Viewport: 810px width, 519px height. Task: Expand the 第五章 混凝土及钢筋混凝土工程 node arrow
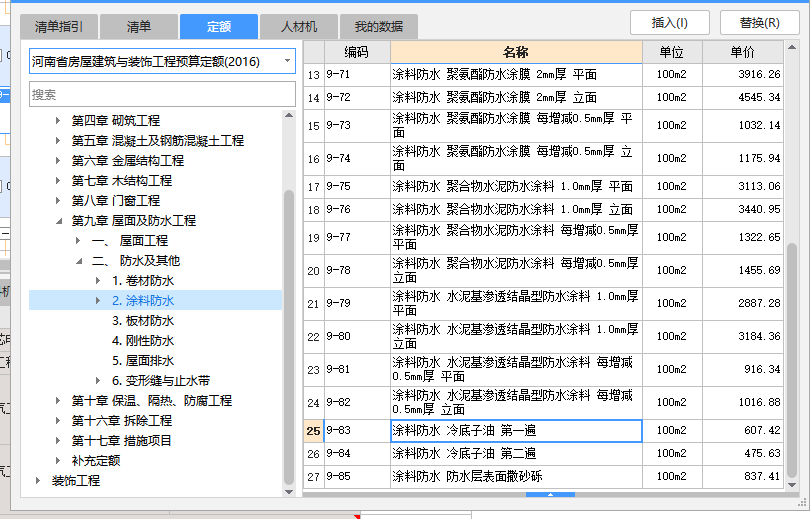pyautogui.click(x=58, y=140)
